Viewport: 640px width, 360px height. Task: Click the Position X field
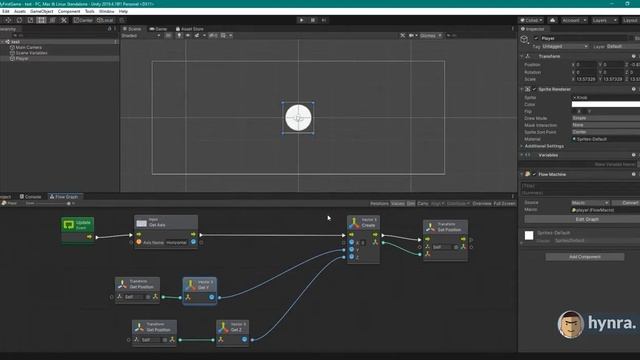pyautogui.click(x=587, y=64)
